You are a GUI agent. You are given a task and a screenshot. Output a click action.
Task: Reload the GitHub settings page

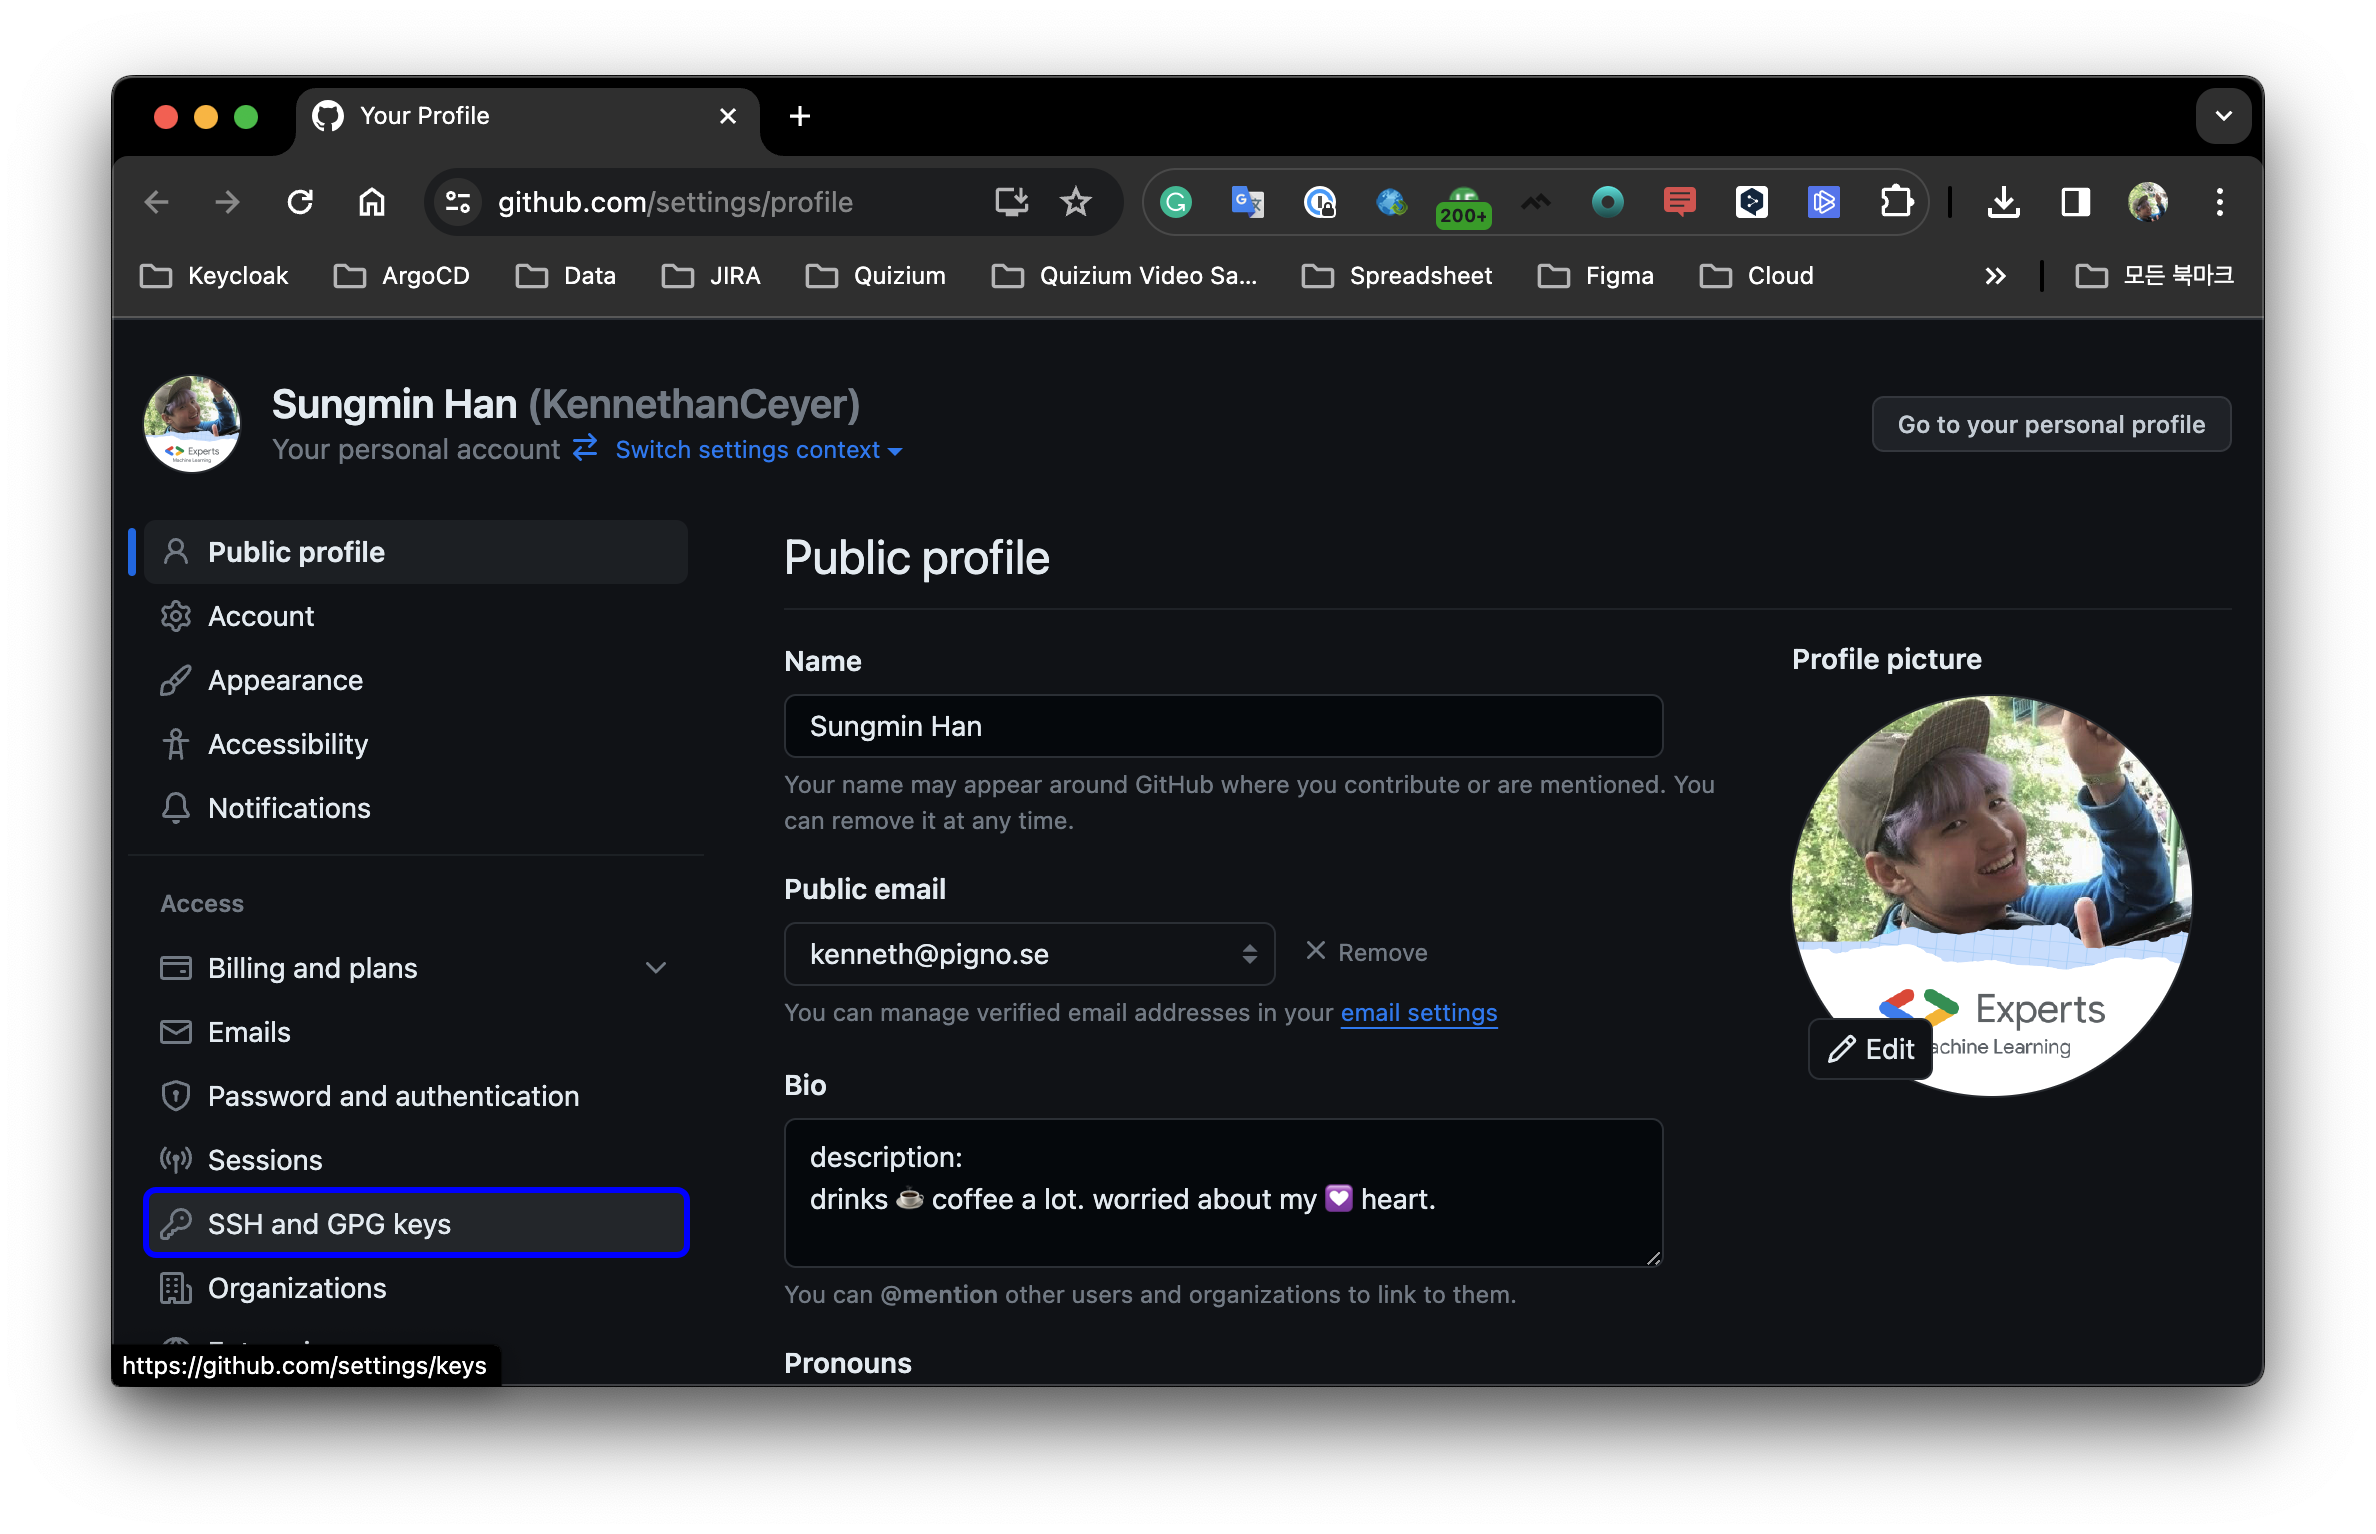(300, 203)
